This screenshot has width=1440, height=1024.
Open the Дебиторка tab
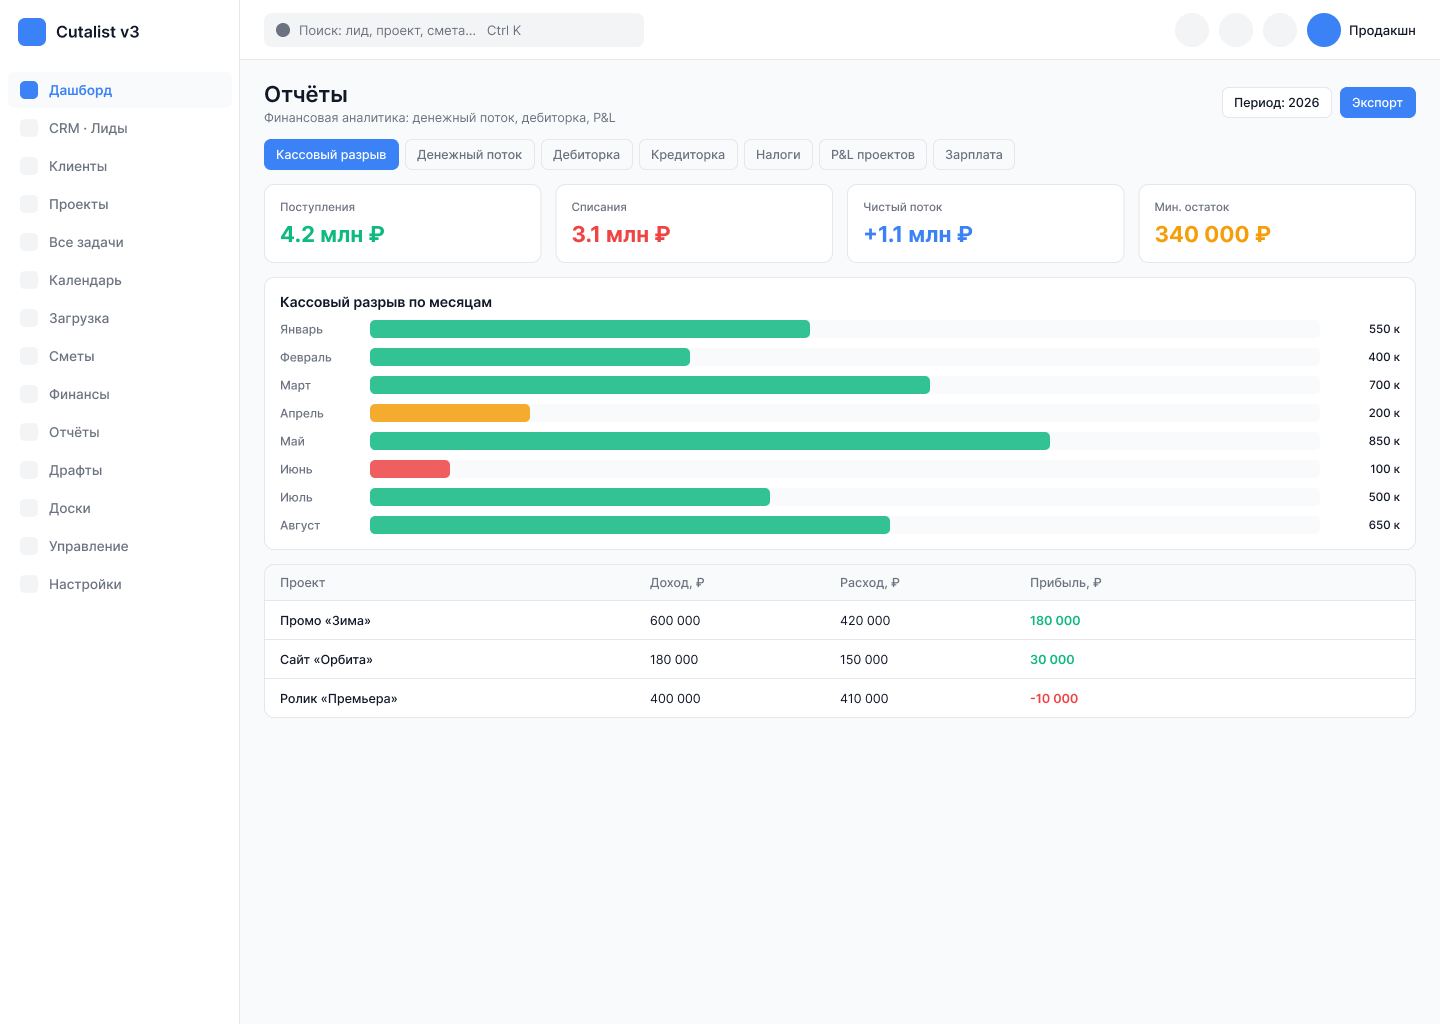tap(586, 154)
